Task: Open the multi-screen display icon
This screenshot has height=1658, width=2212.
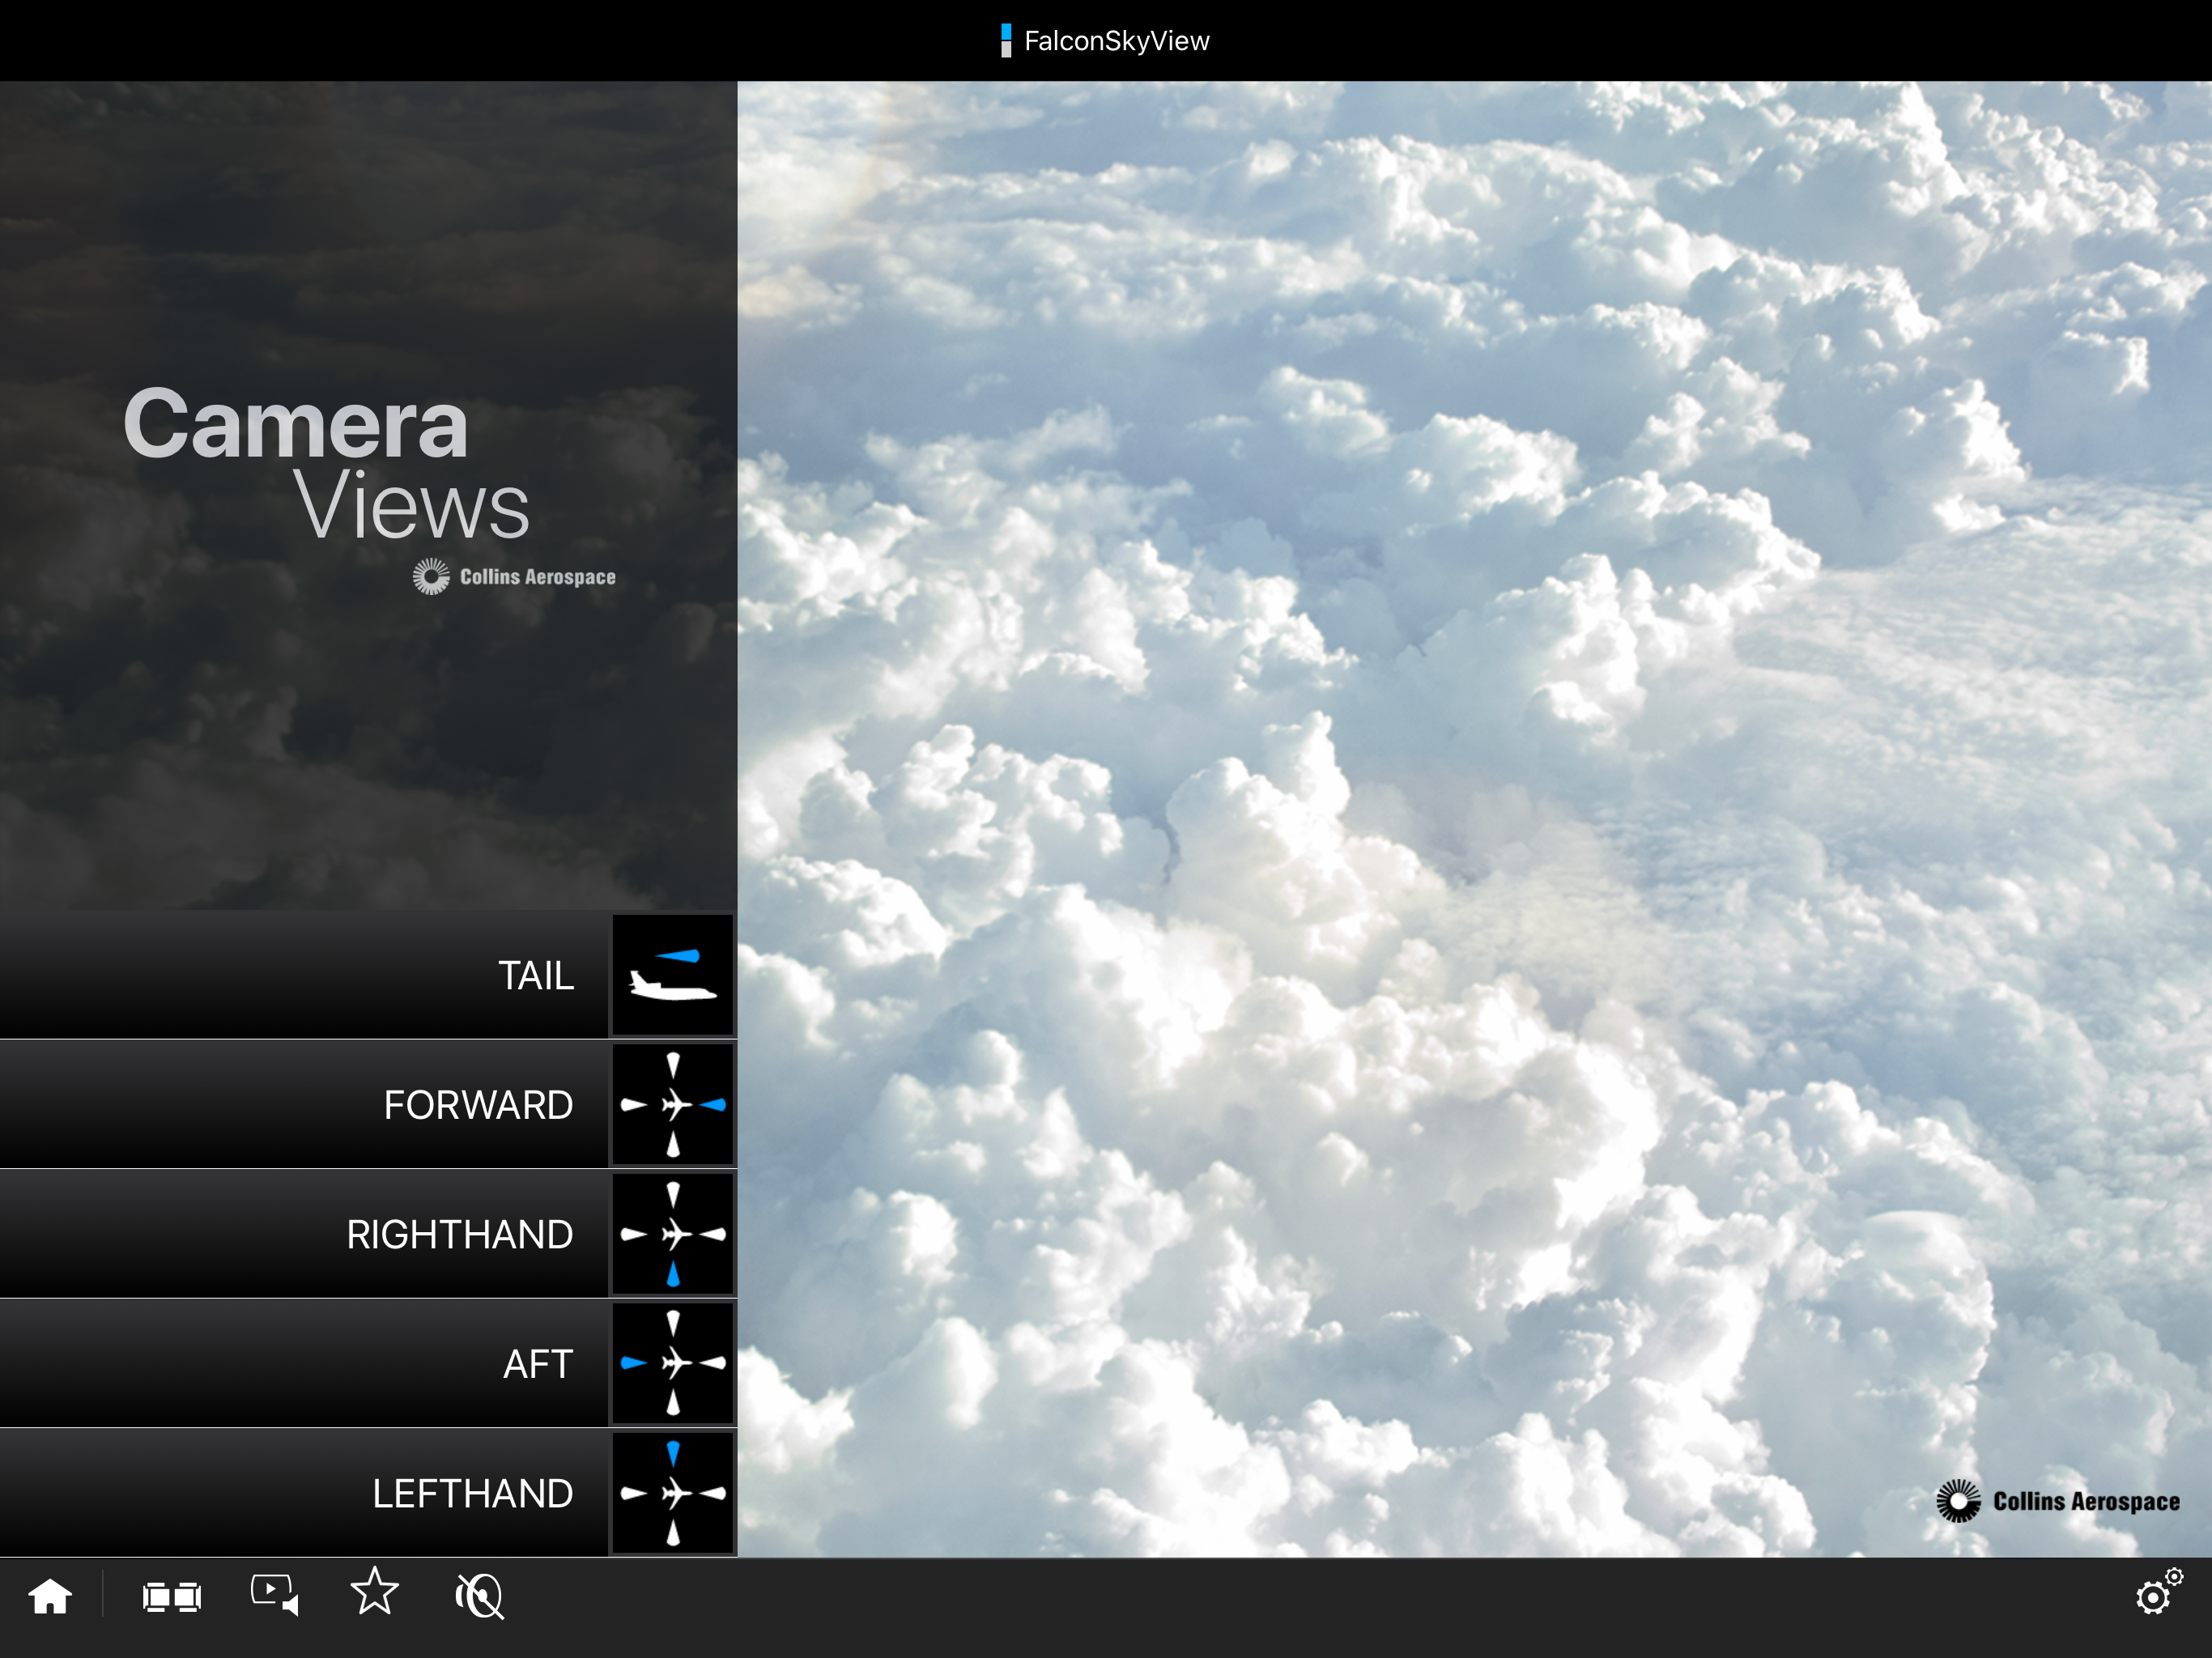Action: pyautogui.click(x=172, y=1596)
